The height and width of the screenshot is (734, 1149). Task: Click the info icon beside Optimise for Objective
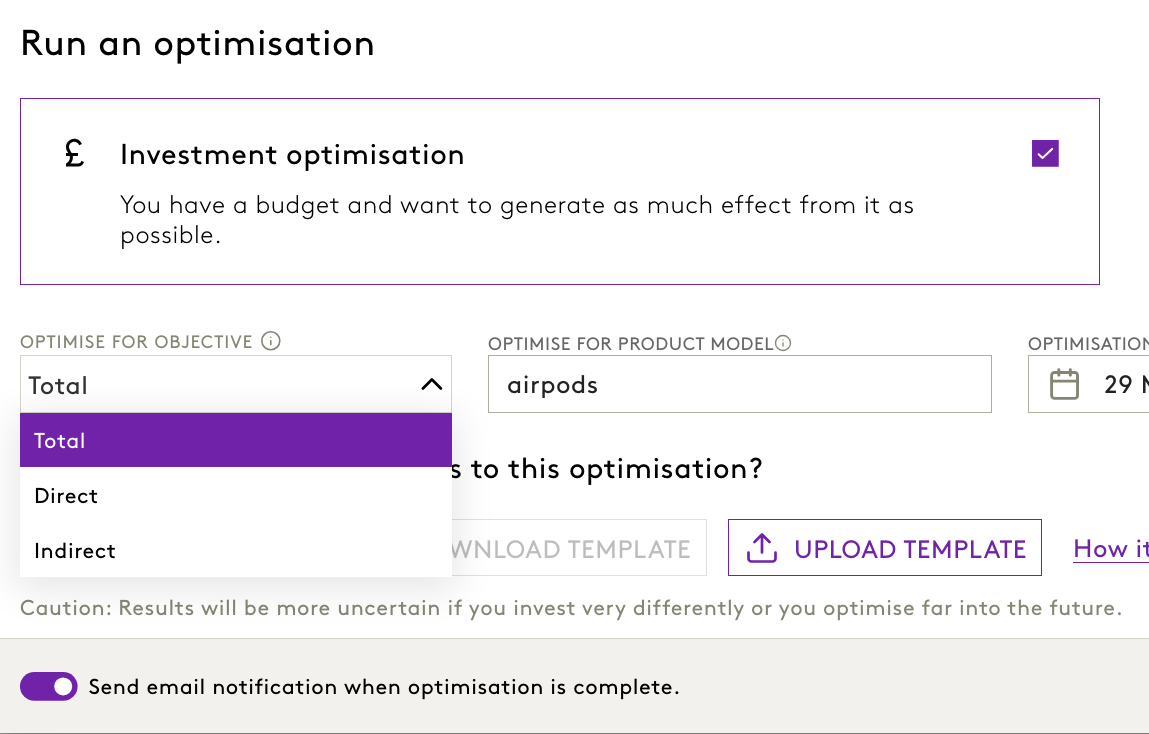pyautogui.click(x=270, y=341)
